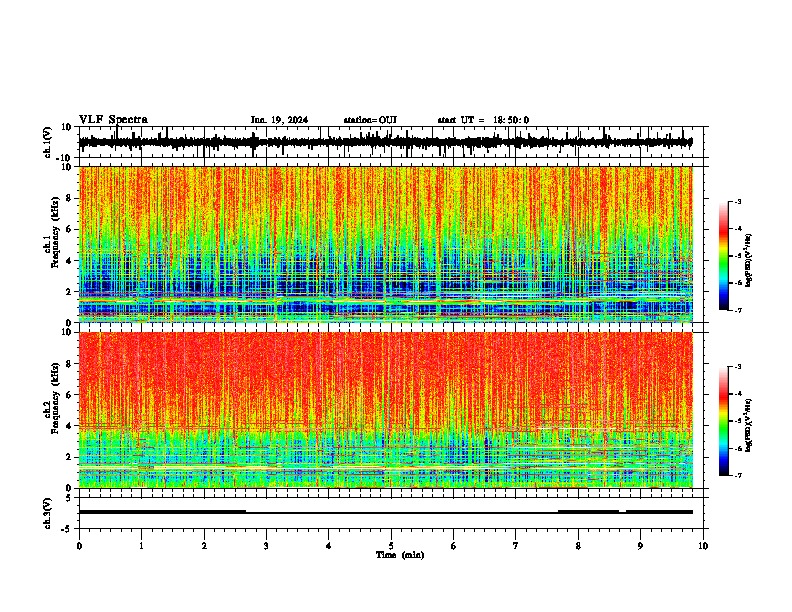Click the ch.2 PSD color scale bar
The width and height of the screenshot is (792, 612).
click(724, 421)
